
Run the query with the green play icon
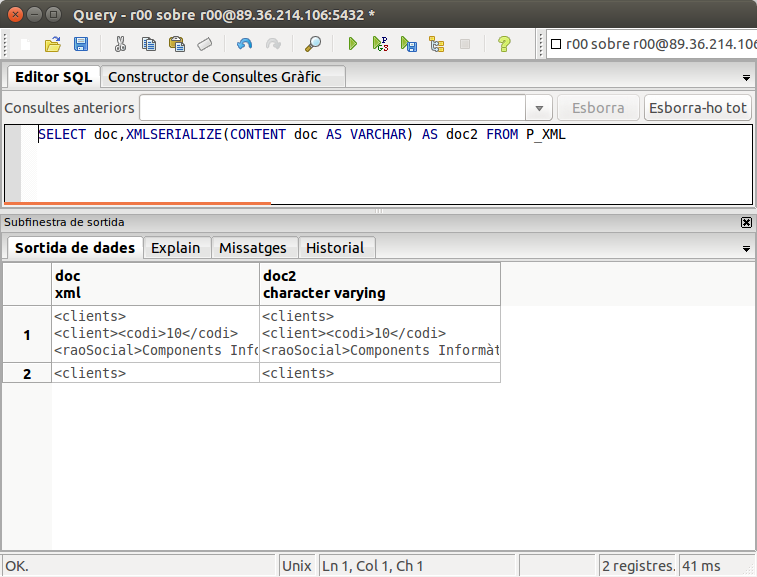(352, 44)
